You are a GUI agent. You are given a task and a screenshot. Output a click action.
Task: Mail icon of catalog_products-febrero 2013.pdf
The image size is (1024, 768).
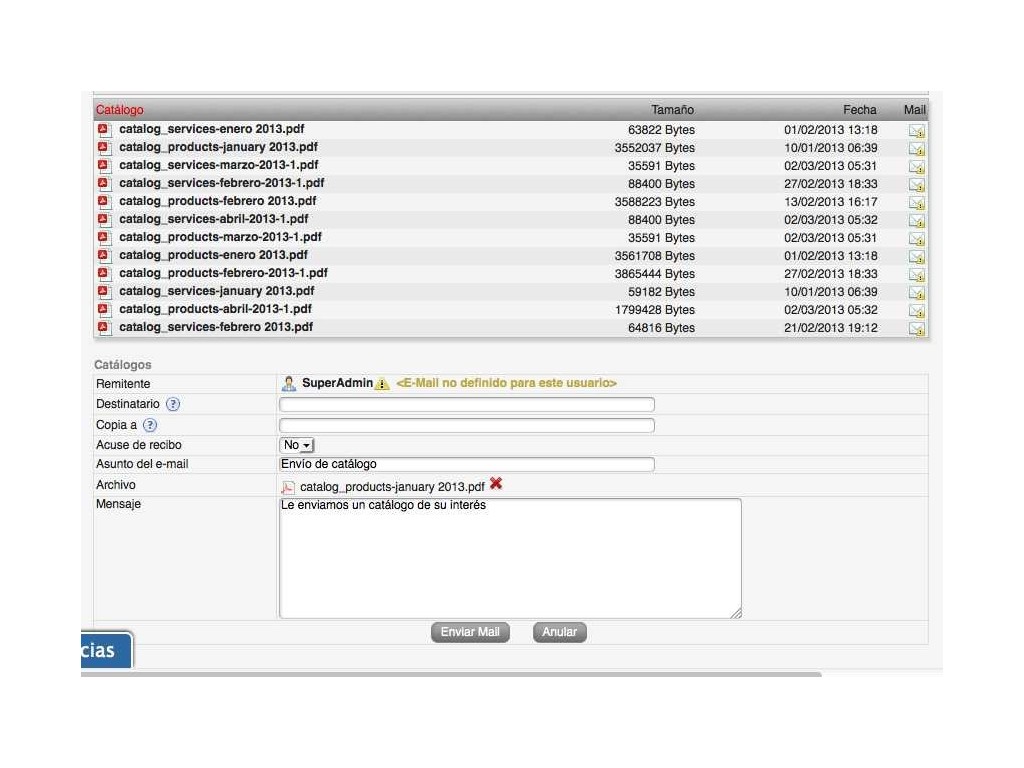[917, 202]
